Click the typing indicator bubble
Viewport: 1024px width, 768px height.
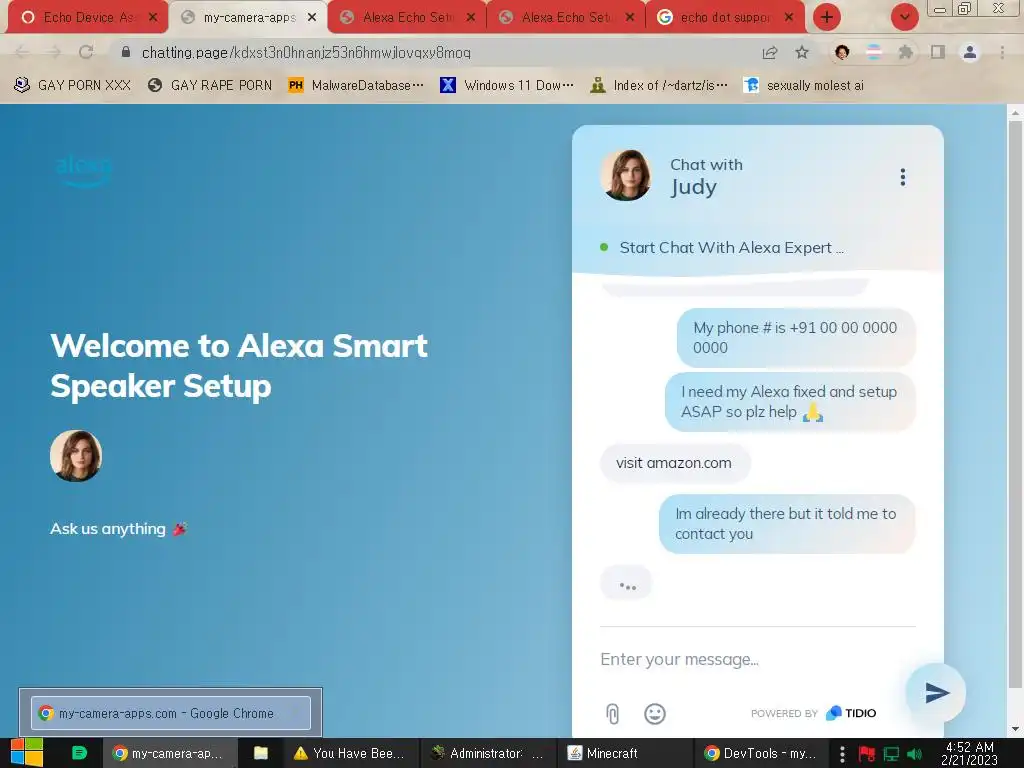626,583
